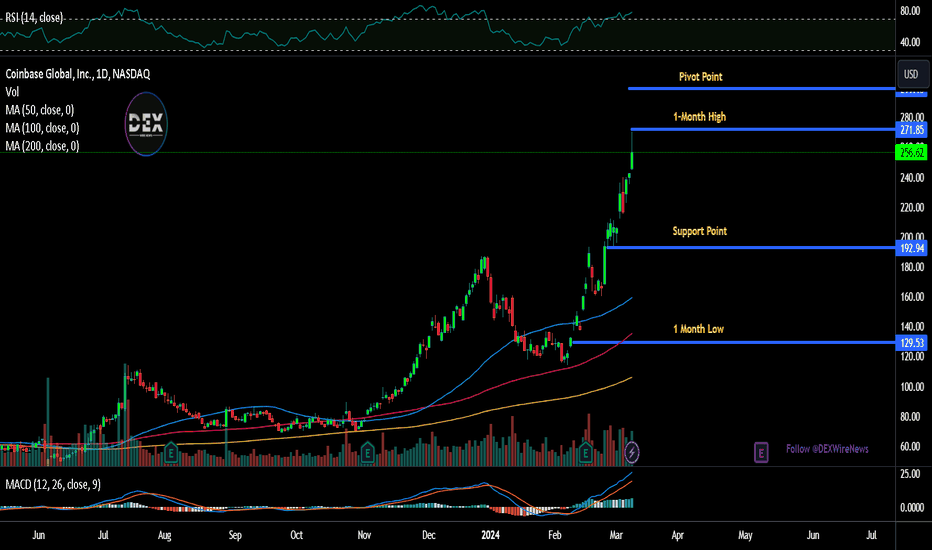Image resolution: width=932 pixels, height=550 pixels.
Task: Click the Mar label on time axis
Action: pyautogui.click(x=616, y=535)
